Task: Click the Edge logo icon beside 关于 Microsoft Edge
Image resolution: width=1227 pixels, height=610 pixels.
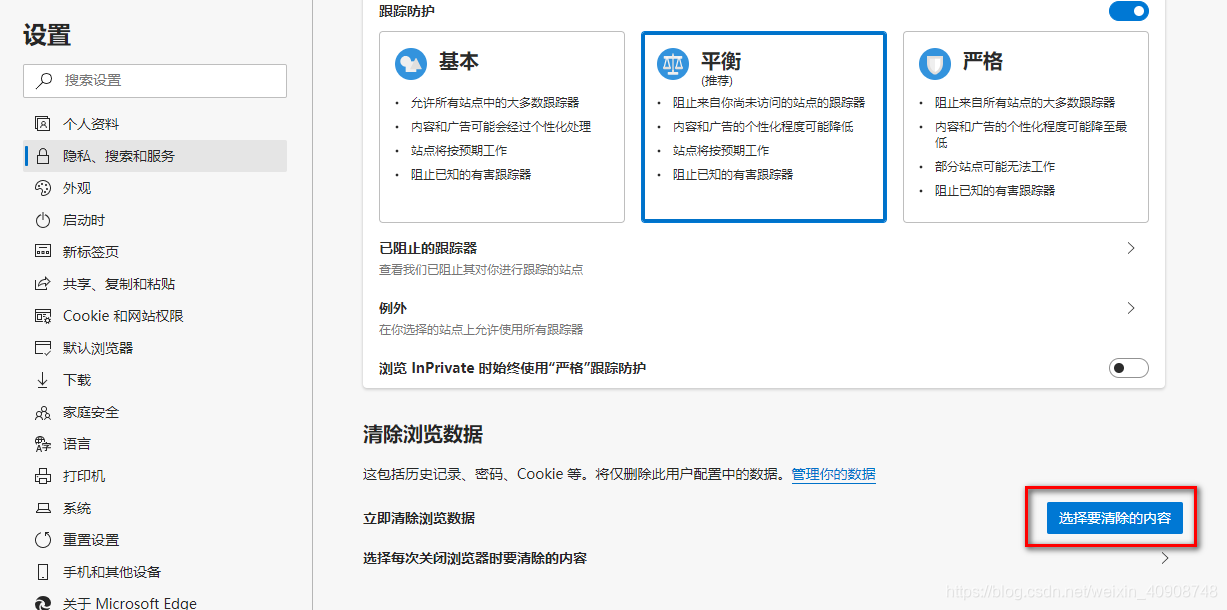Action: coord(42,603)
